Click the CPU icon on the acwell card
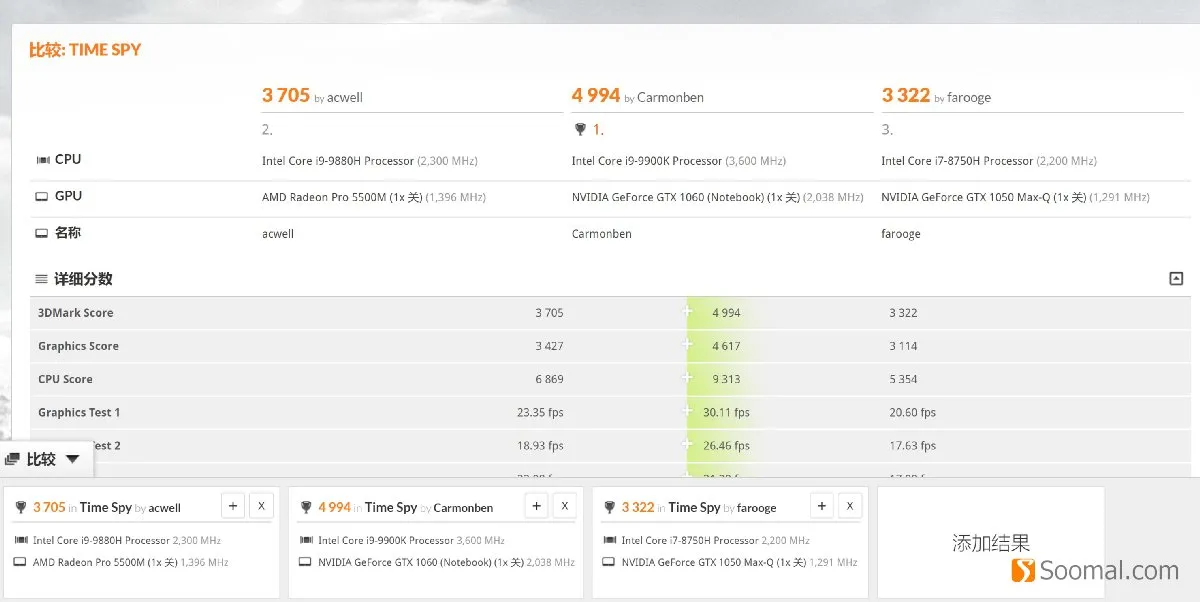 point(21,541)
